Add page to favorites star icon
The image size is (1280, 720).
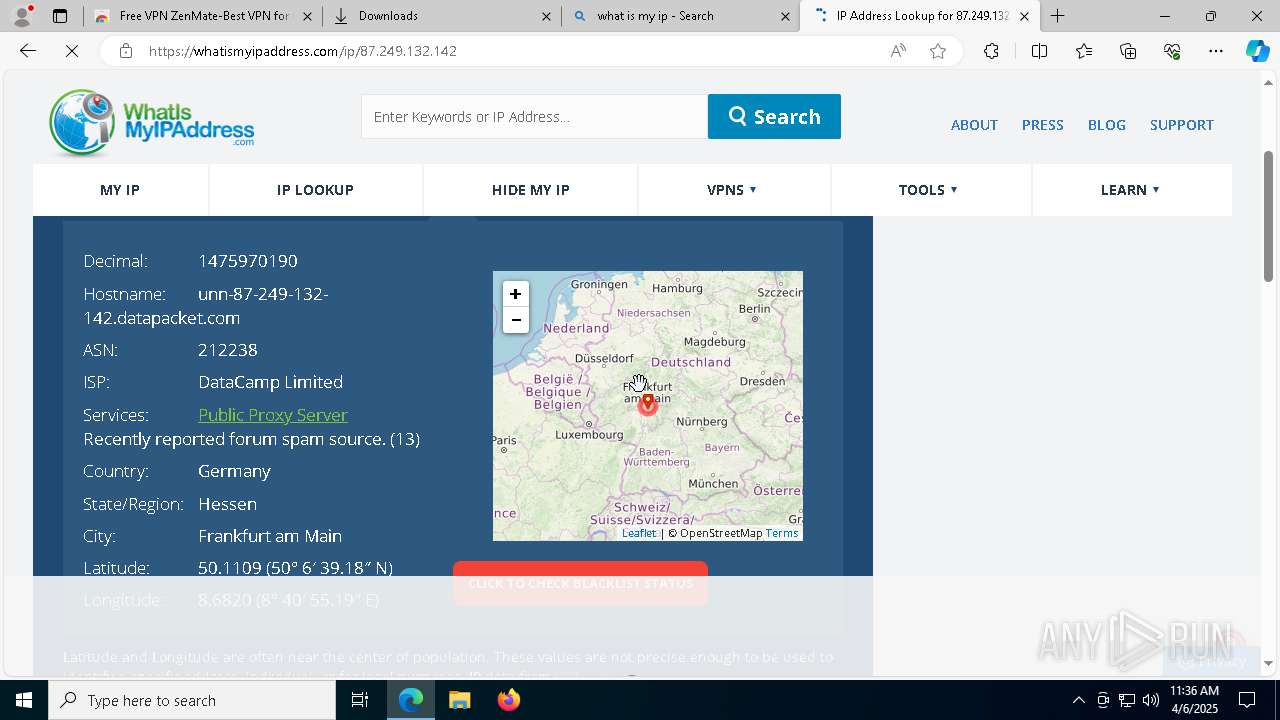tap(938, 51)
